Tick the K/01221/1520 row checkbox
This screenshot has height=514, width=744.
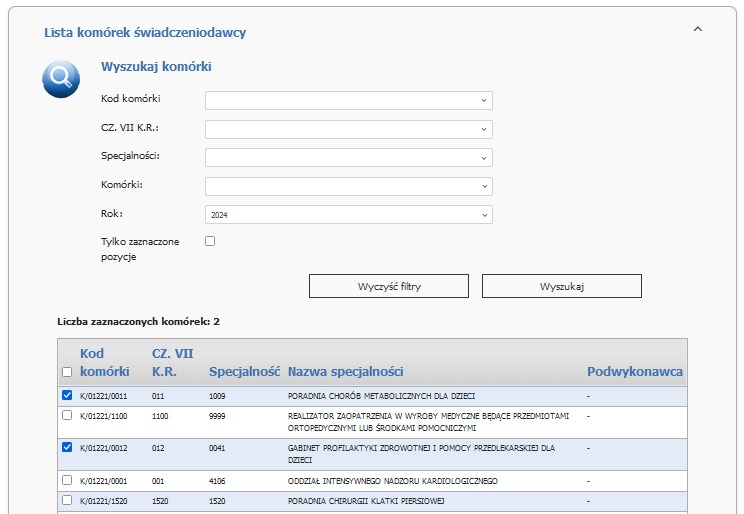67,500
